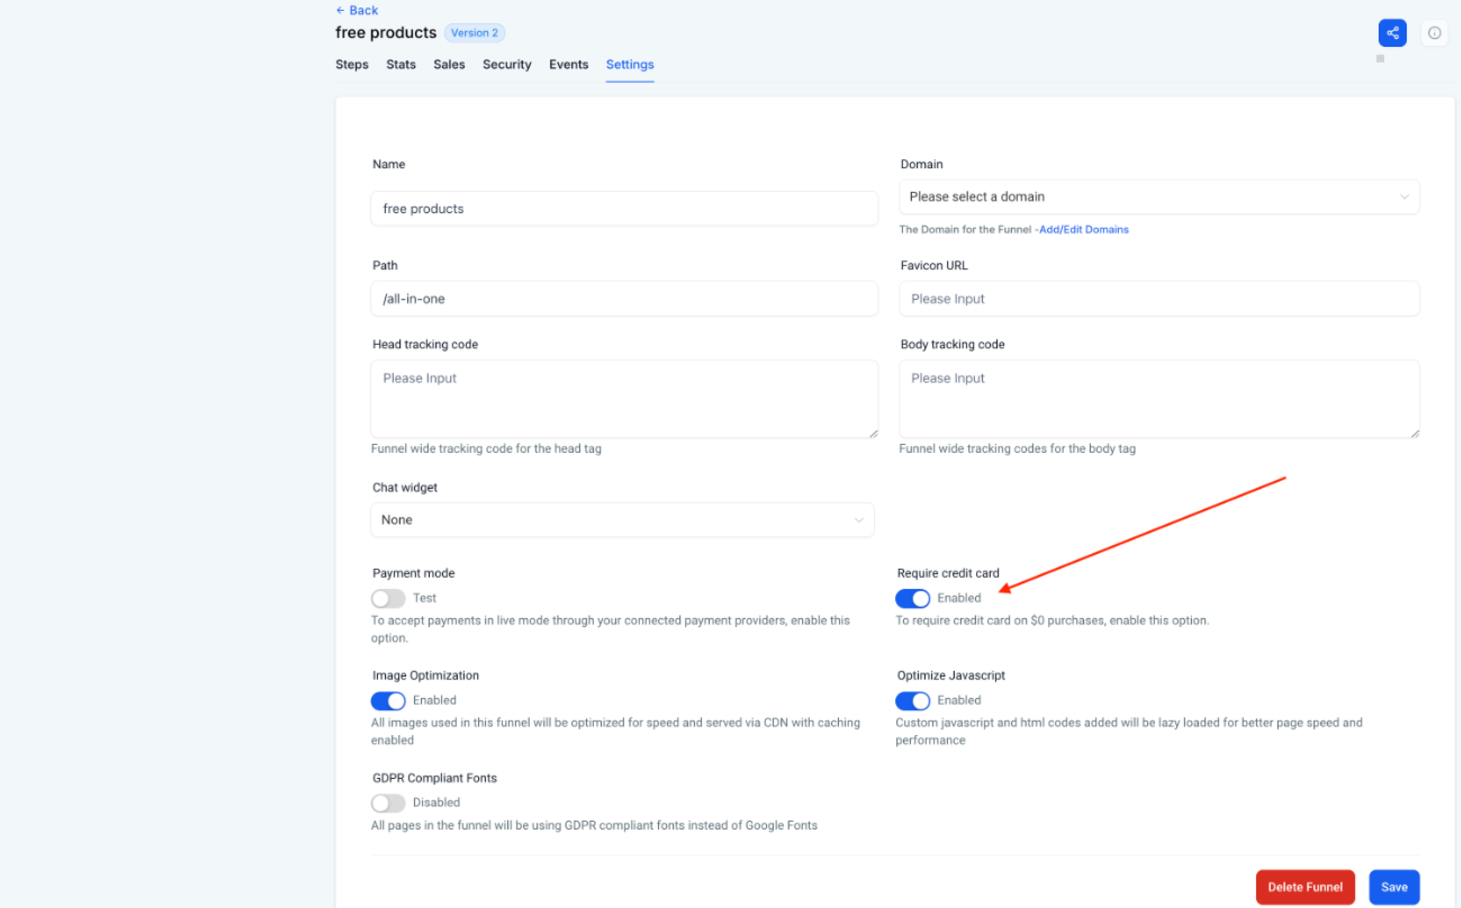The width and height of the screenshot is (1461, 908).
Task: Click the Back arrow link
Action: point(357,10)
